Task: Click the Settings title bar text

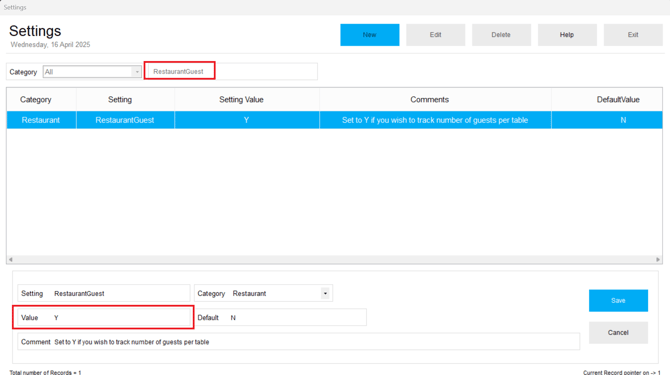Action: (x=15, y=7)
